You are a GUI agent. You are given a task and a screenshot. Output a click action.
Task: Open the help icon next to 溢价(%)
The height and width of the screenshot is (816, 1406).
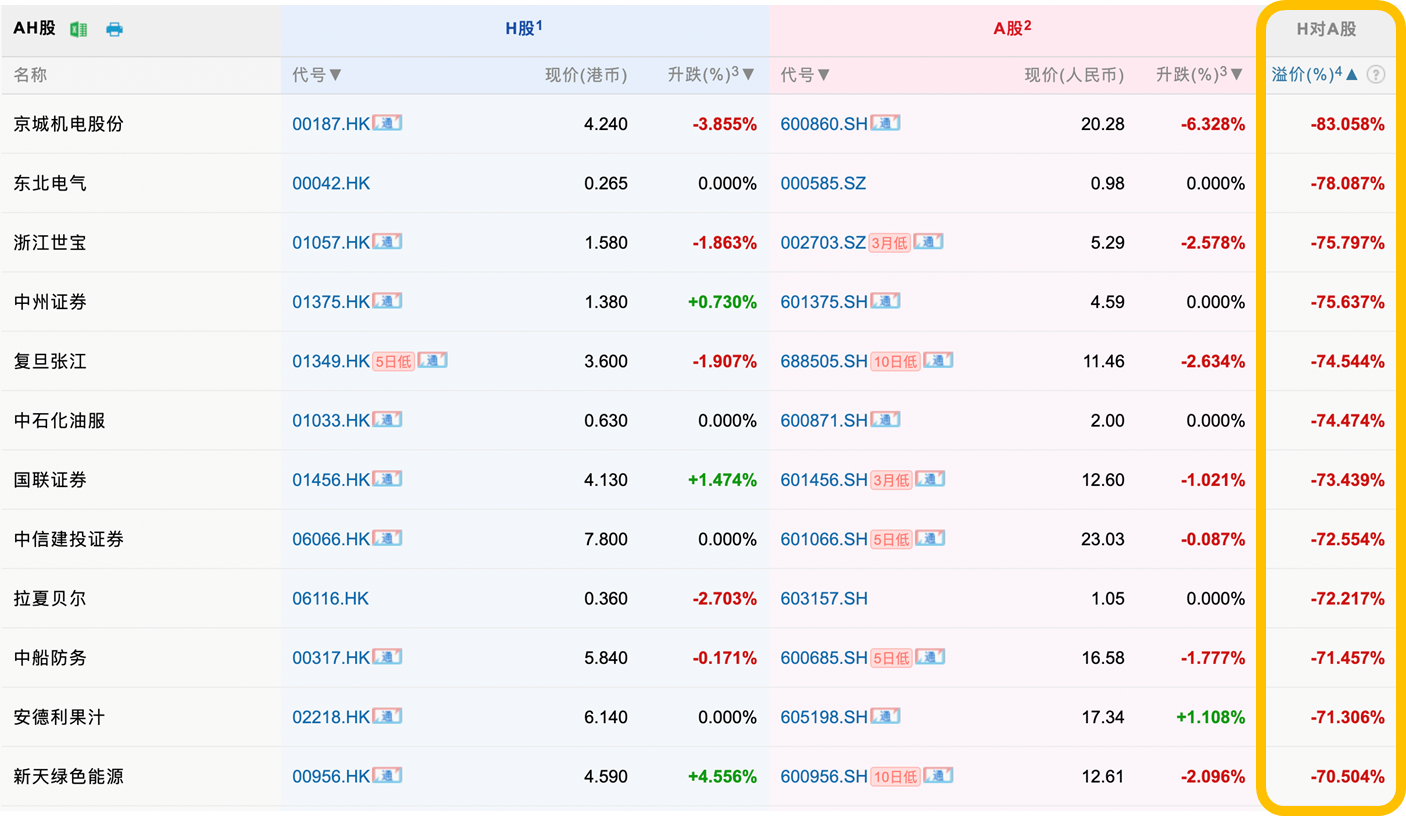1376,75
